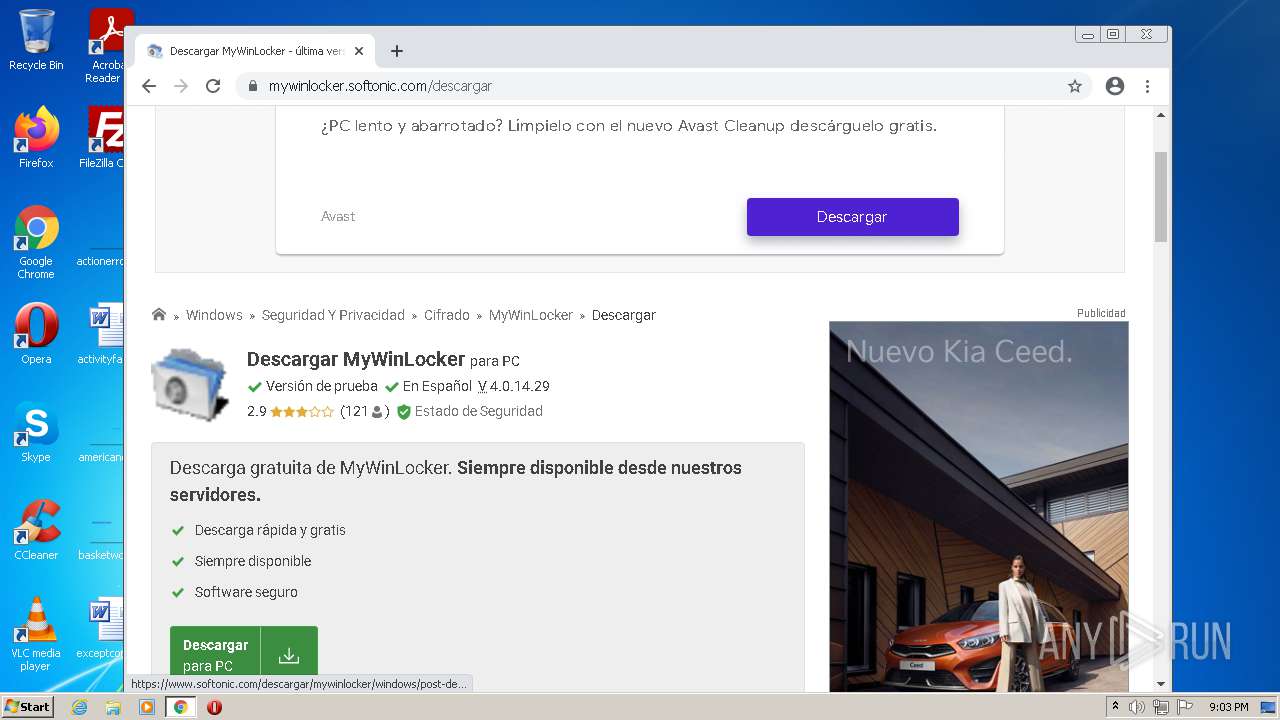Viewport: 1280px width, 720px height.
Task: Open the MyWinLocker breadcrumb link
Action: coord(531,315)
